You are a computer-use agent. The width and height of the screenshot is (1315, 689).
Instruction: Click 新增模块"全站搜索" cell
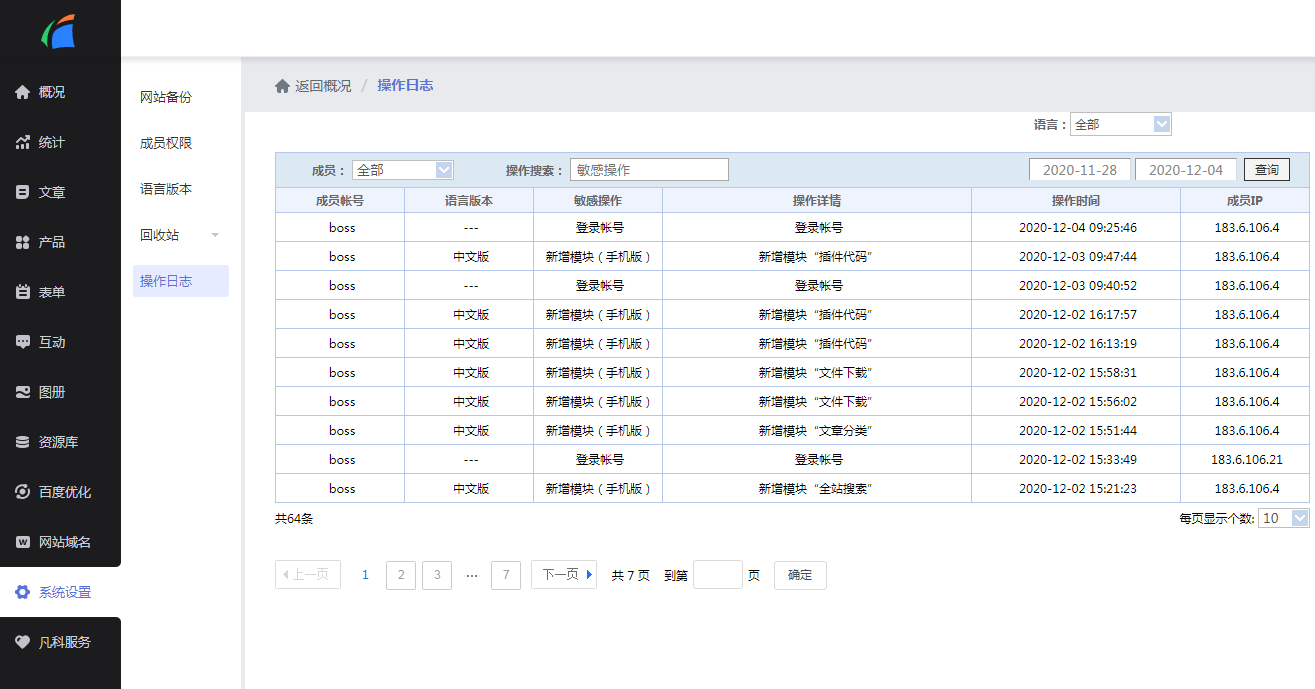(817, 489)
